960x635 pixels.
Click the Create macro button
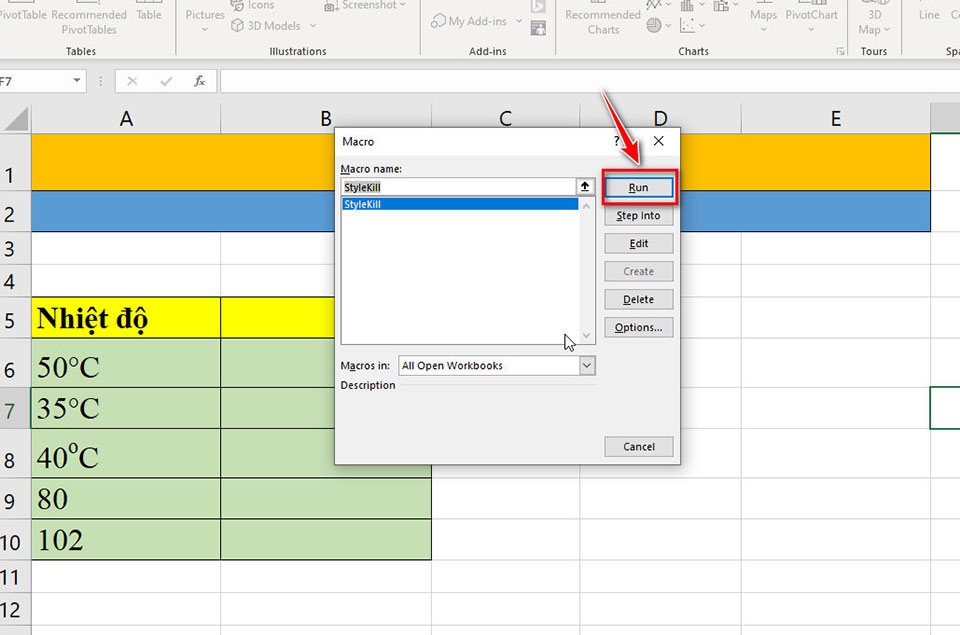639,271
